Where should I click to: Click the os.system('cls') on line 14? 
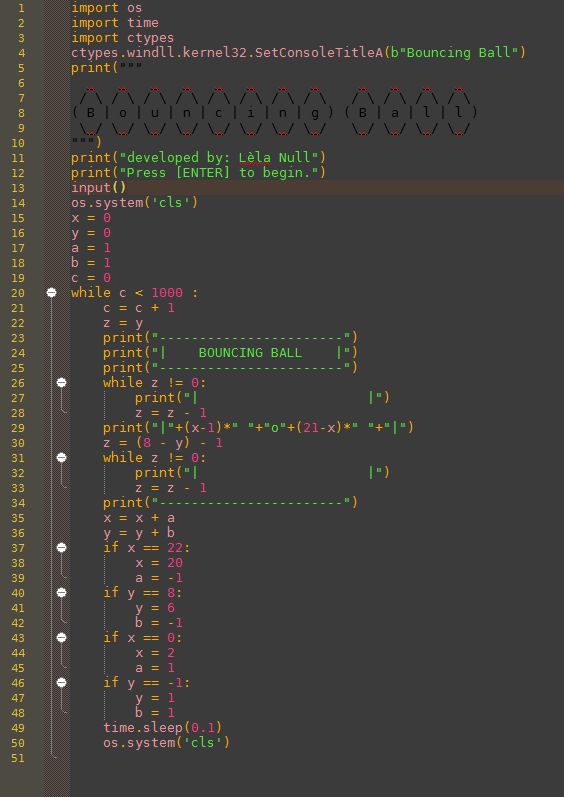coord(135,203)
